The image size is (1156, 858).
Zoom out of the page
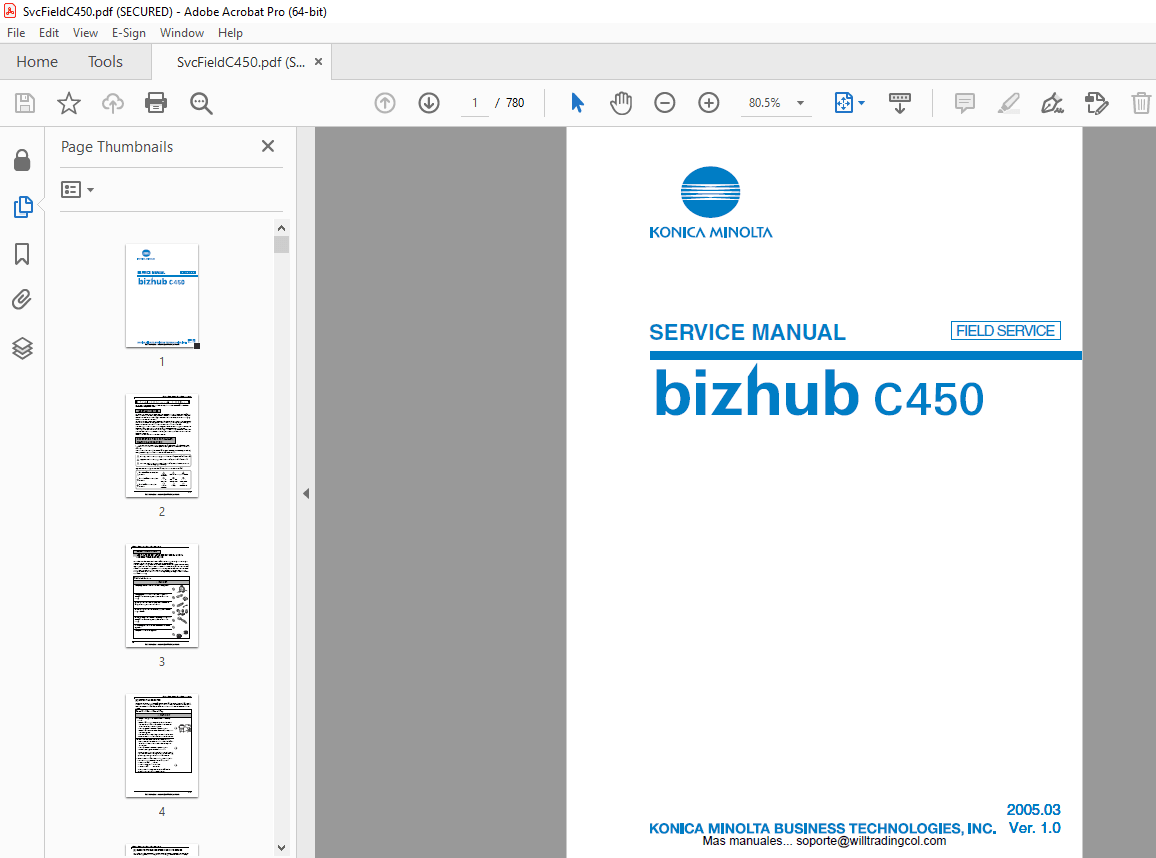pyautogui.click(x=665, y=102)
